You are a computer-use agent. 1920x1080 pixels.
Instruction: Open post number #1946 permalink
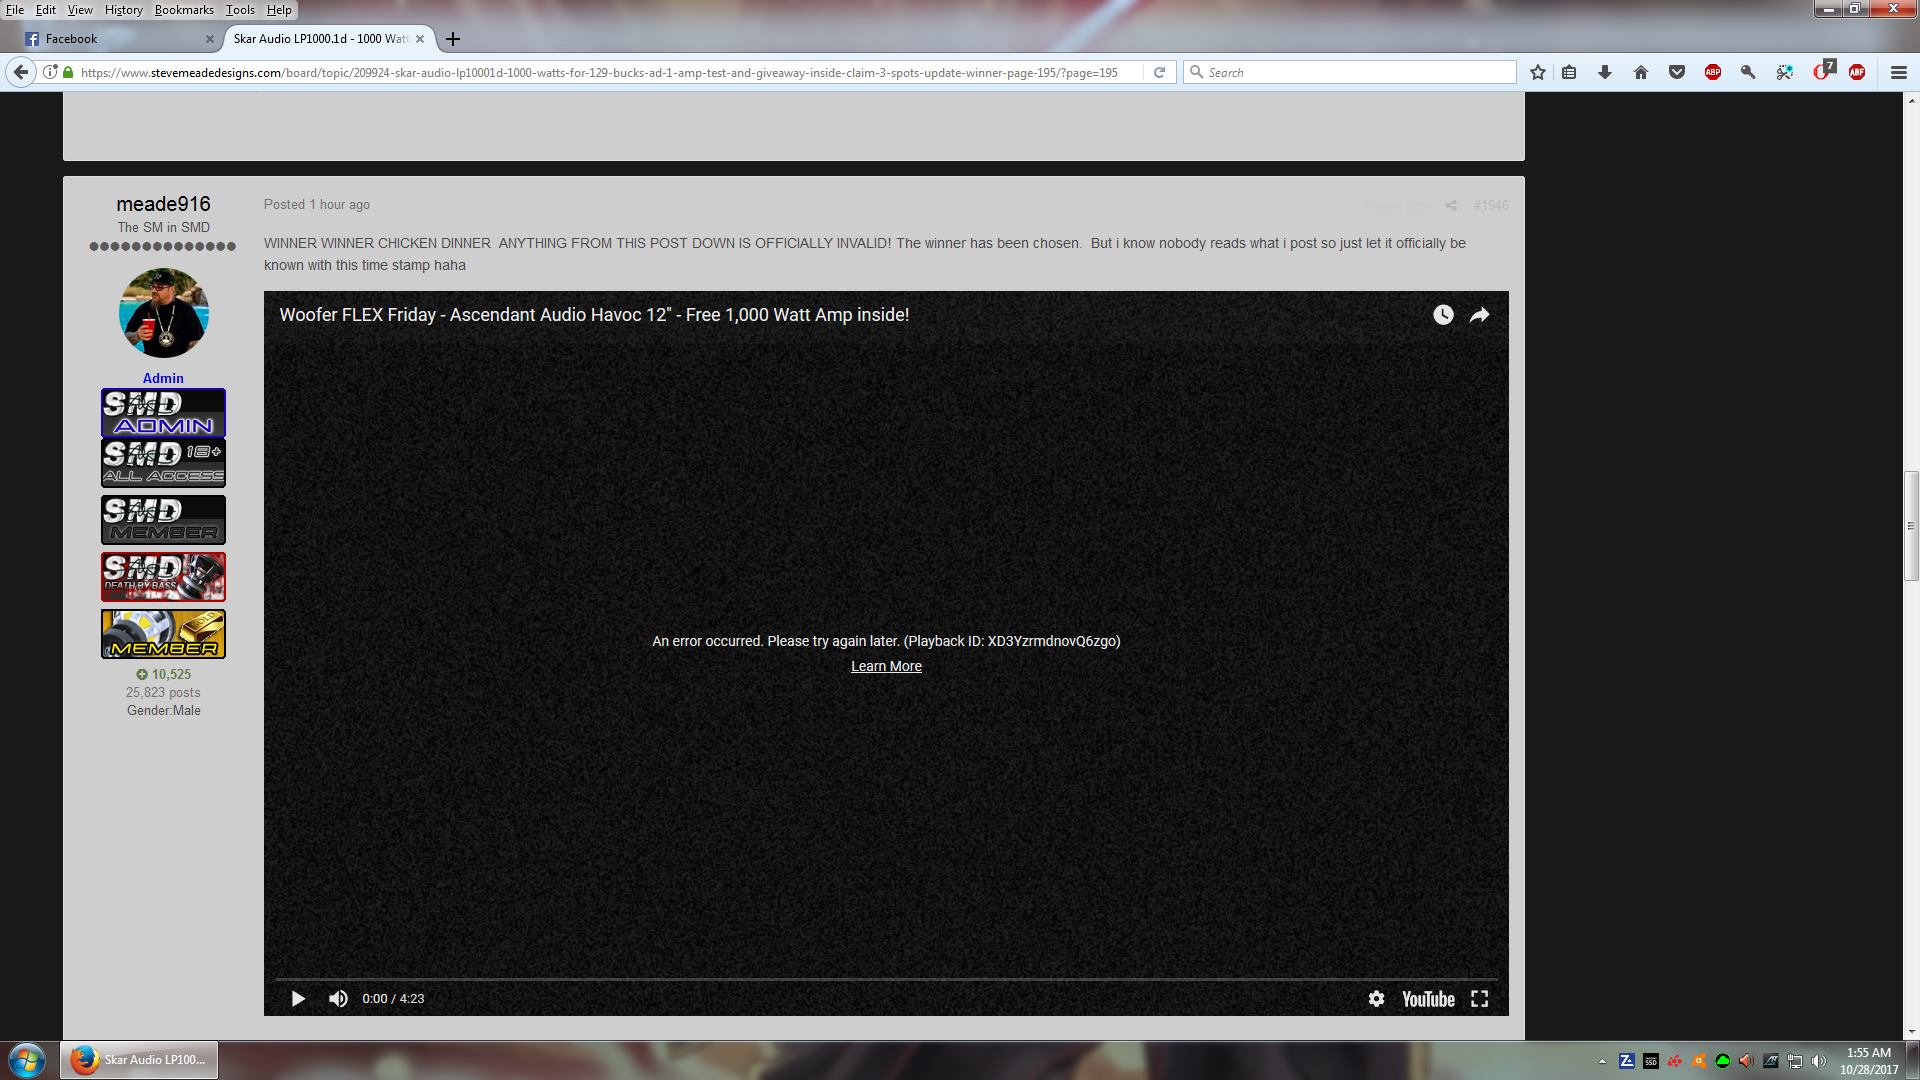1490,205
